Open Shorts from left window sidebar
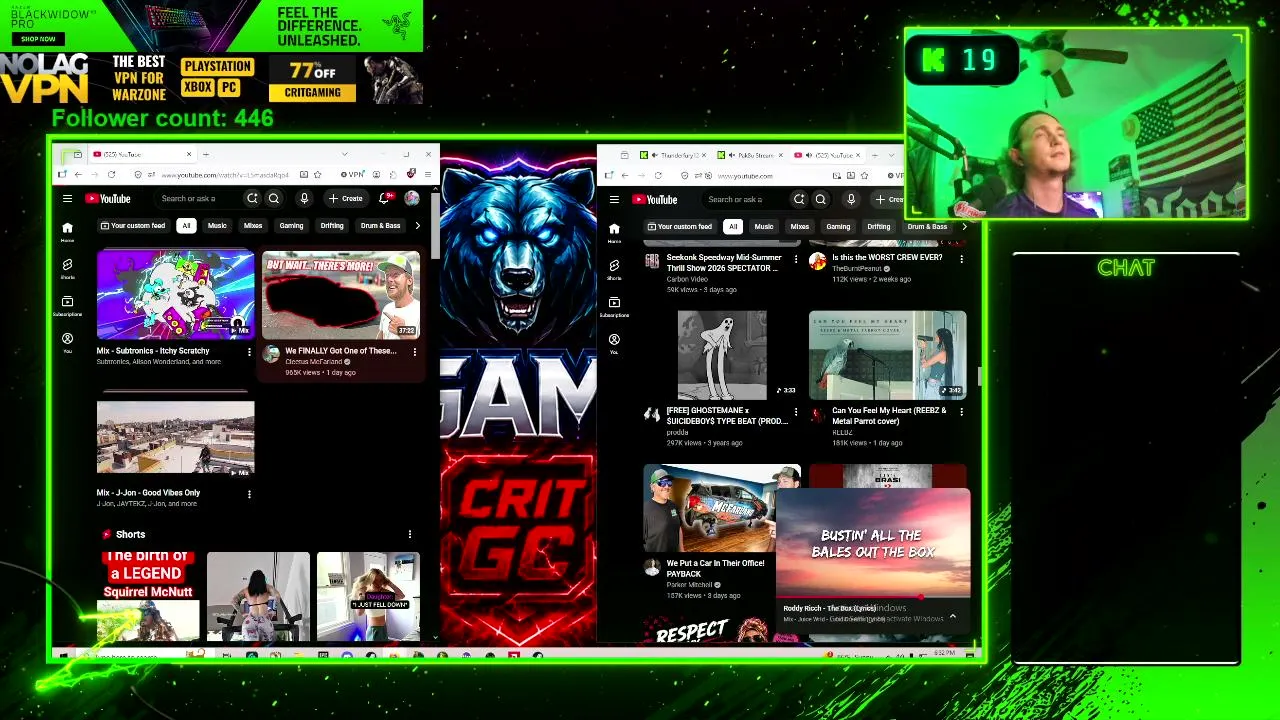The image size is (1280, 720). pos(67,269)
